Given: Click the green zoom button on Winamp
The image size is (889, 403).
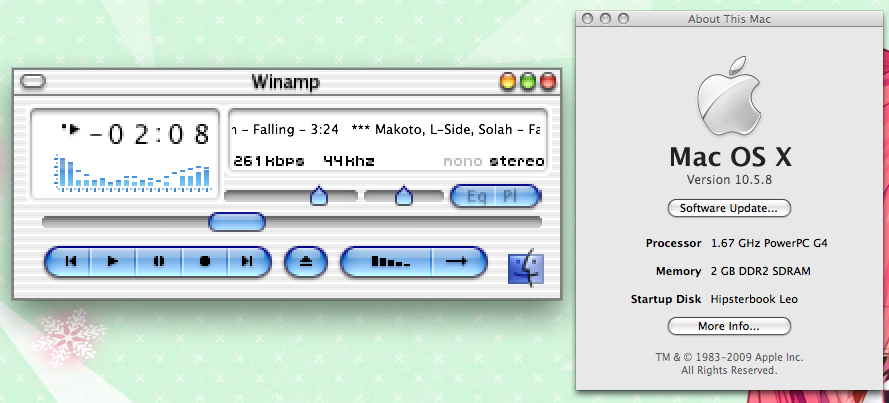Looking at the screenshot, I should pos(528,82).
